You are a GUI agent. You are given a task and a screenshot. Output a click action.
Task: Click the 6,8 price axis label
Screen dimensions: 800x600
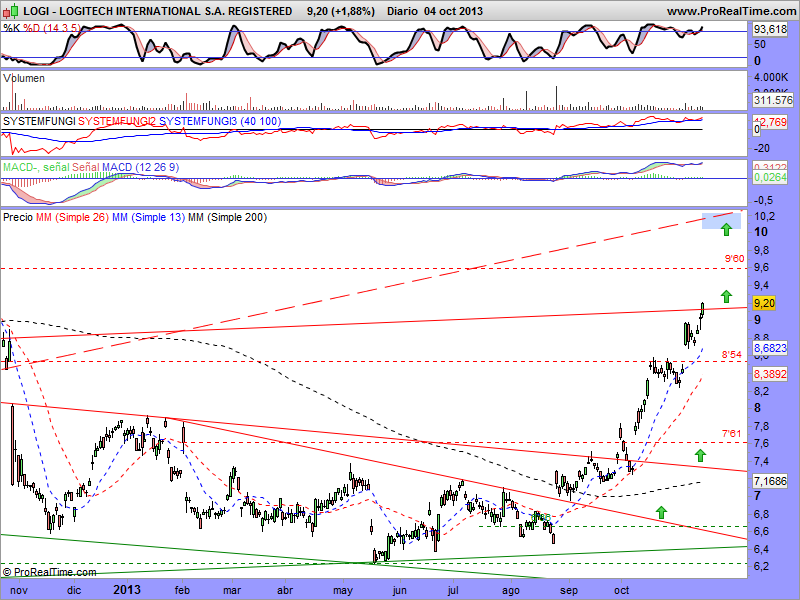click(762, 514)
